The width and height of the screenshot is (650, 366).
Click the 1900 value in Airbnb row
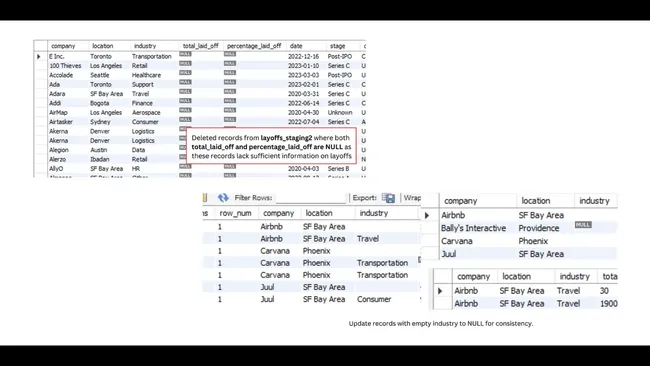pos(609,303)
